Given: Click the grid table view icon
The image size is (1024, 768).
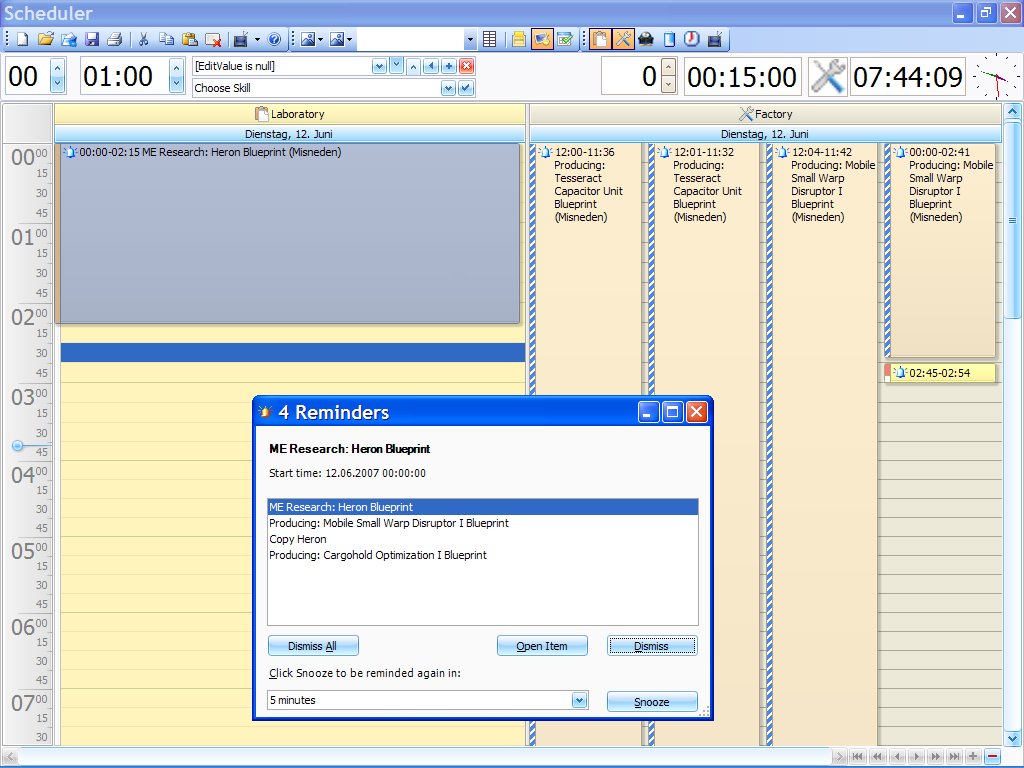Looking at the screenshot, I should (x=490, y=40).
